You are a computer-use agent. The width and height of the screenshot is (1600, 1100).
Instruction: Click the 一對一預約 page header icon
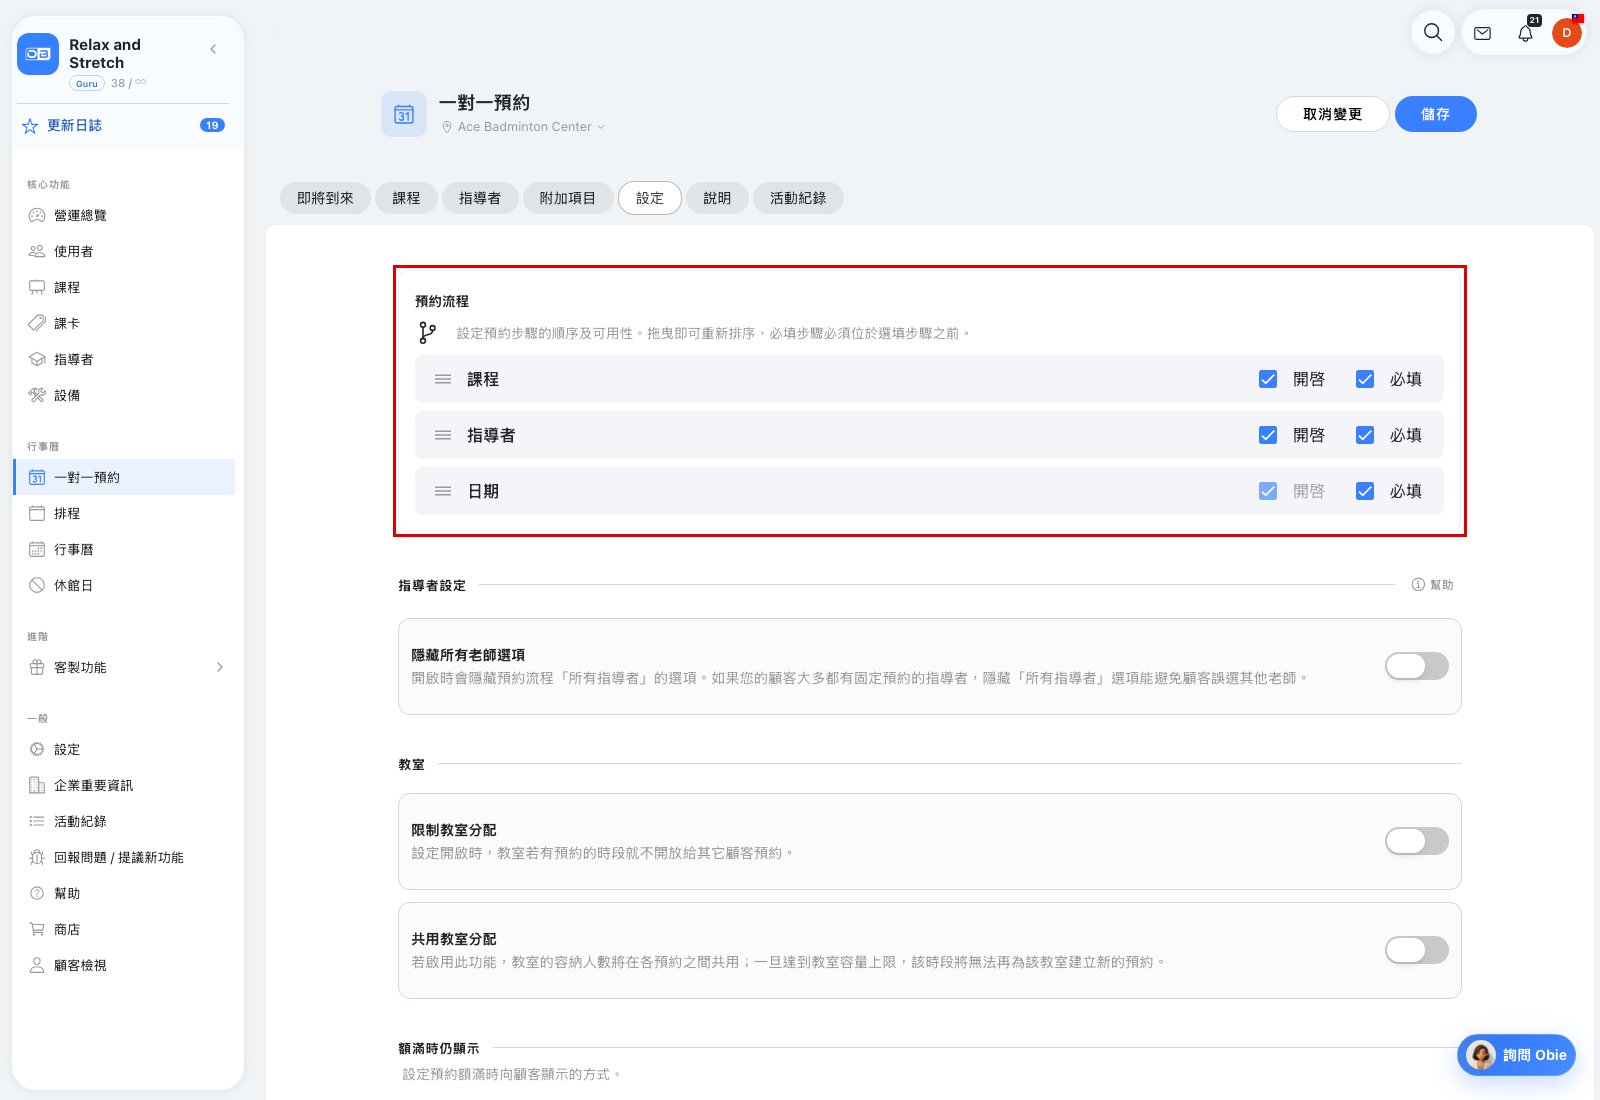[404, 114]
